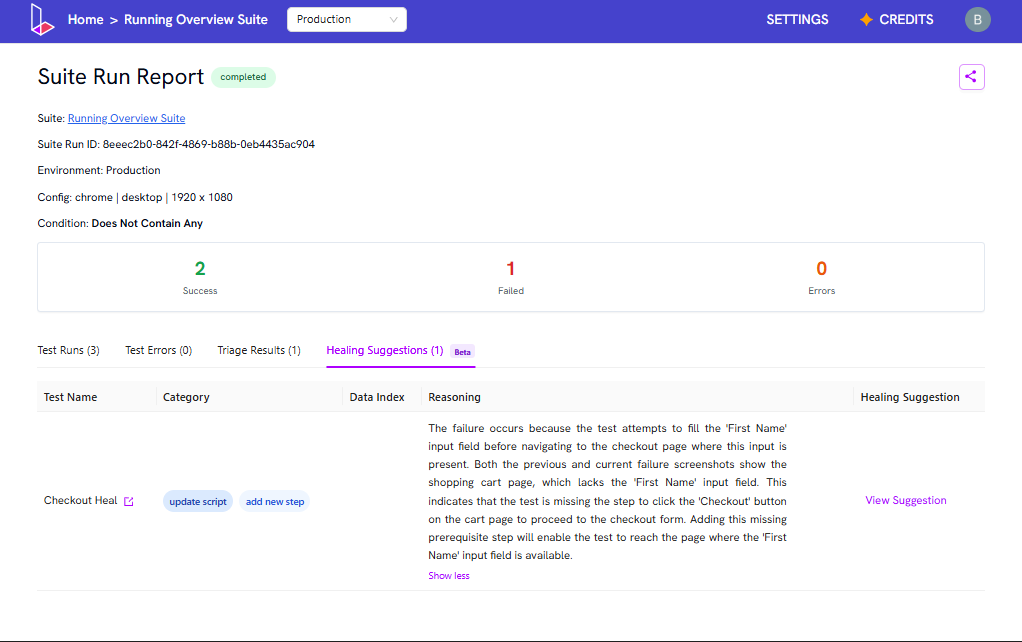This screenshot has width=1022, height=642.
Task: Click the update script category tag
Action: [x=197, y=501]
